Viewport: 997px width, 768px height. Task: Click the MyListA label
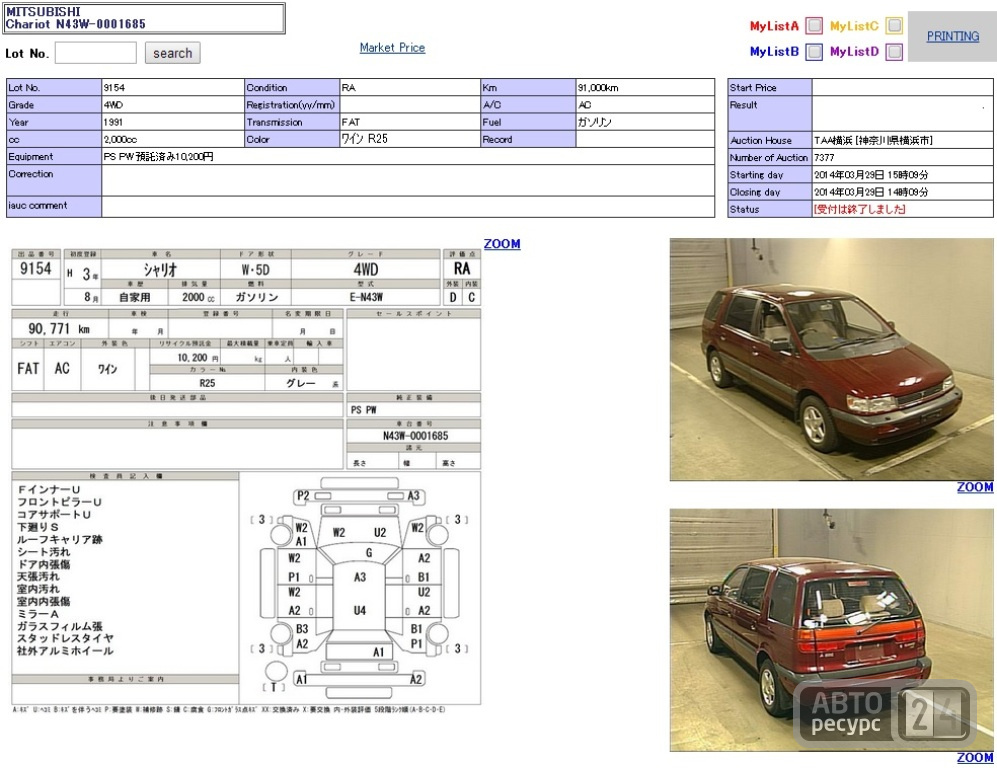pos(774,26)
